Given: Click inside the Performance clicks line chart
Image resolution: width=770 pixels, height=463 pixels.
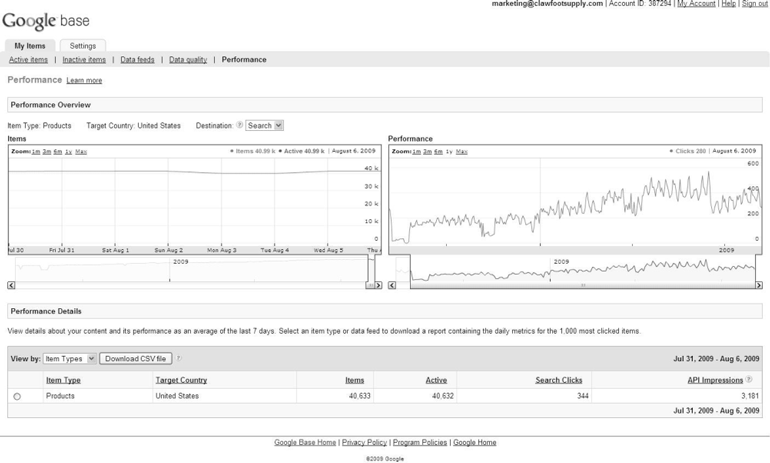Looking at the screenshot, I should pyautogui.click(x=575, y=201).
